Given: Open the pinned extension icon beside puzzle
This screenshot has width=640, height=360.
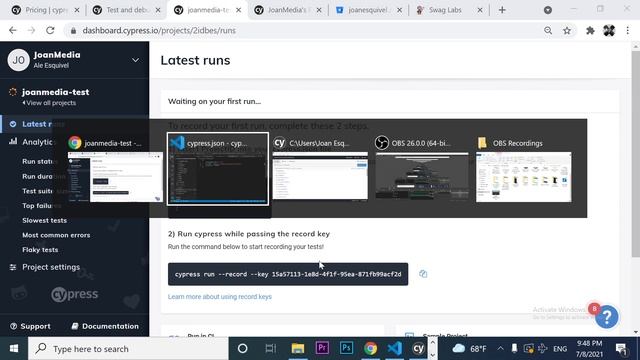Looking at the screenshot, I should tap(609, 31).
